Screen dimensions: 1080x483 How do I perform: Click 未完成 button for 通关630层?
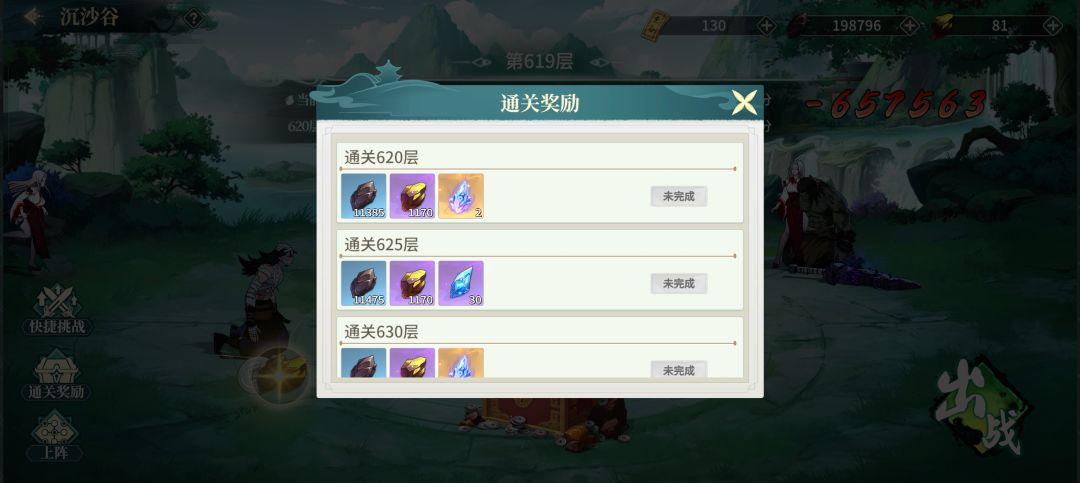coord(678,370)
